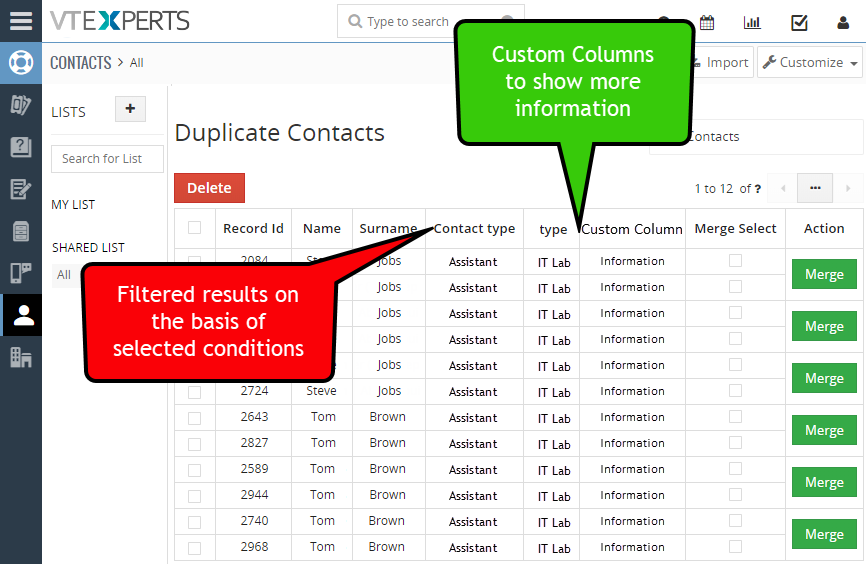This screenshot has width=866, height=564.
Task: Tick Merge Select for record 2968
Action: [735, 546]
